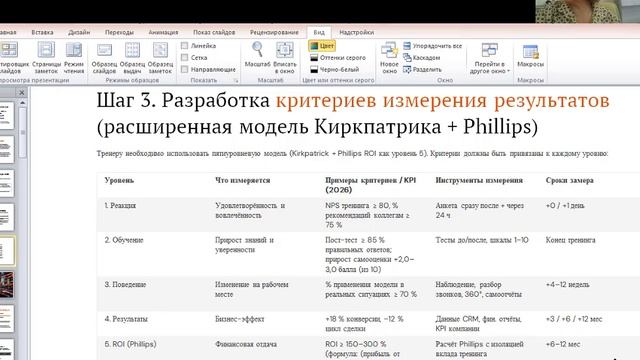Open the Надстройки (Add-ins) tab
The image size is (640, 360).
(x=356, y=32)
